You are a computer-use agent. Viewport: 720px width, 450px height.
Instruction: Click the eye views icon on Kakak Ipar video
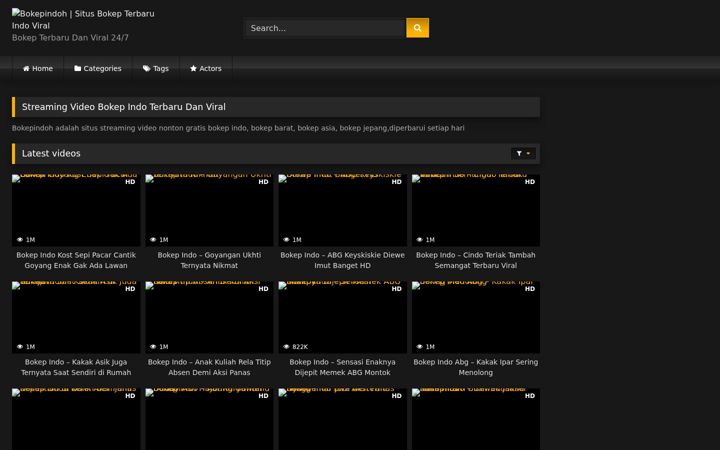coord(419,347)
